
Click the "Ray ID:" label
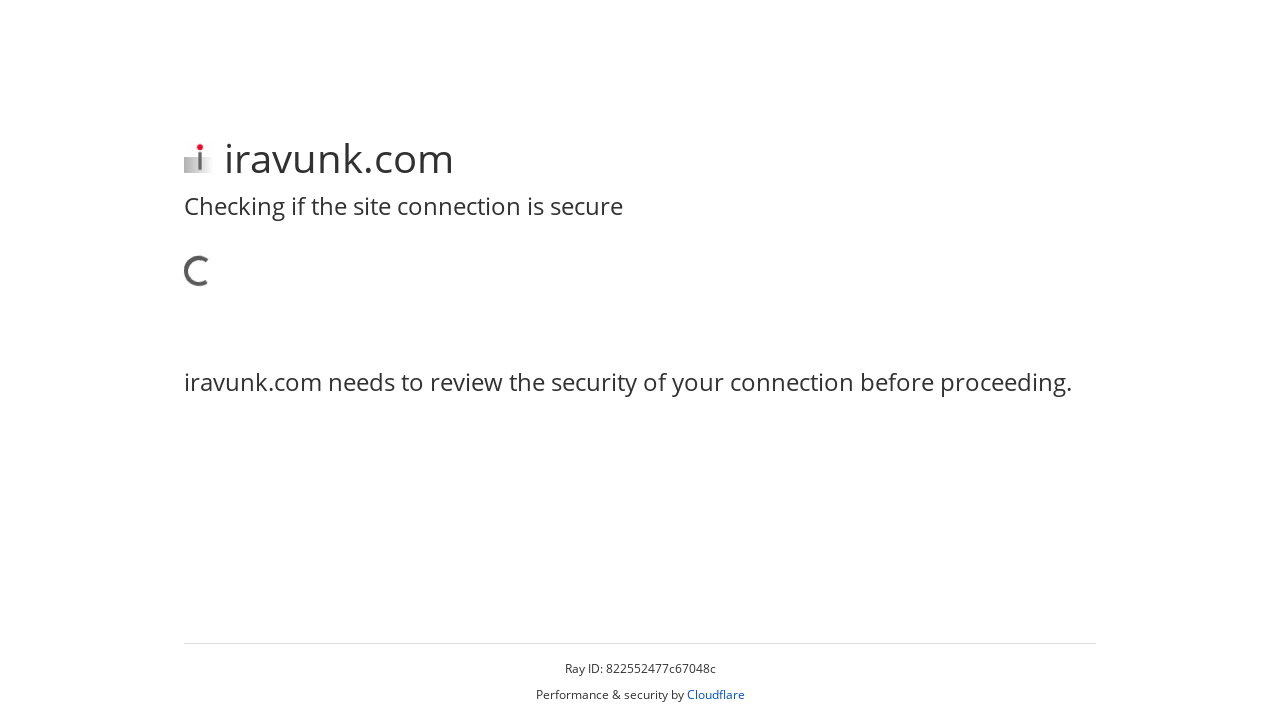pyautogui.click(x=583, y=669)
